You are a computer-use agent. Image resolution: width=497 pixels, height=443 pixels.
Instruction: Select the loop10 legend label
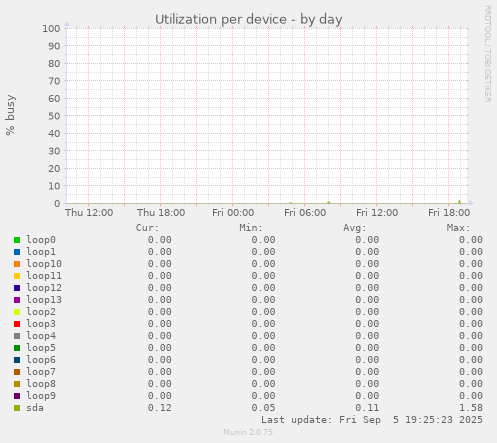pos(44,264)
